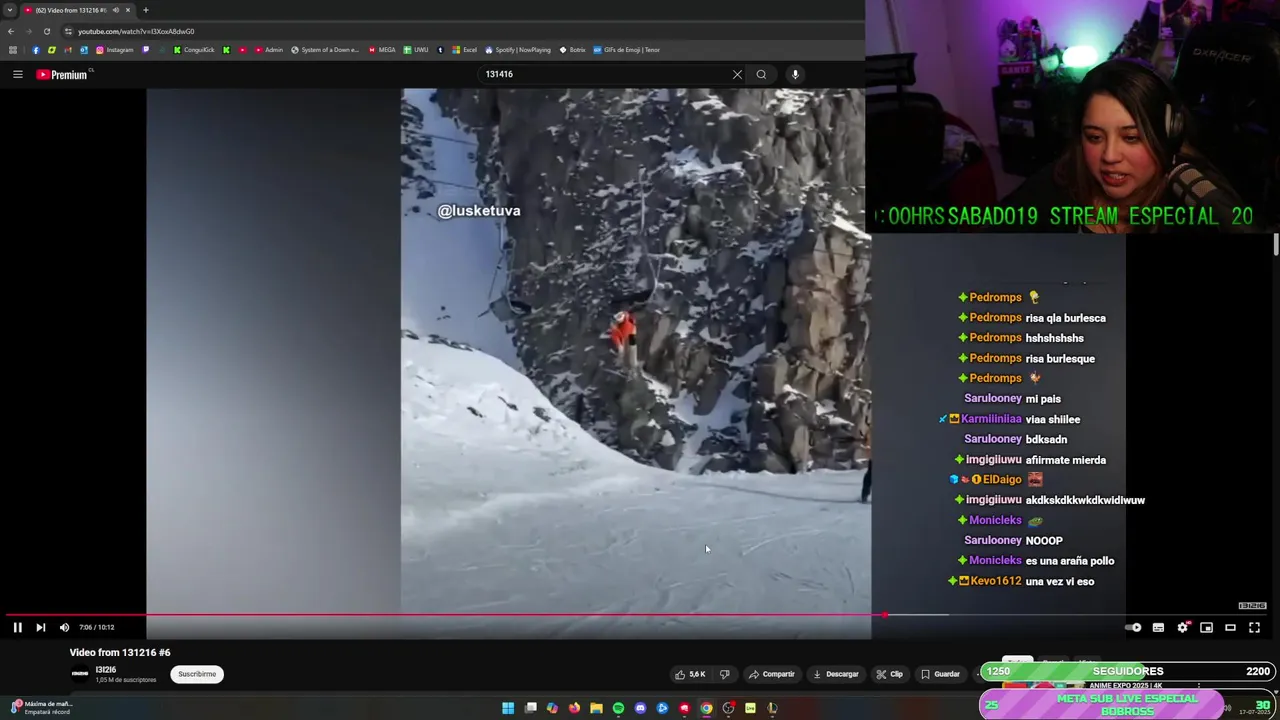This screenshot has width=1280, height=720.
Task: Click the browser address bar URL
Action: click(136, 31)
